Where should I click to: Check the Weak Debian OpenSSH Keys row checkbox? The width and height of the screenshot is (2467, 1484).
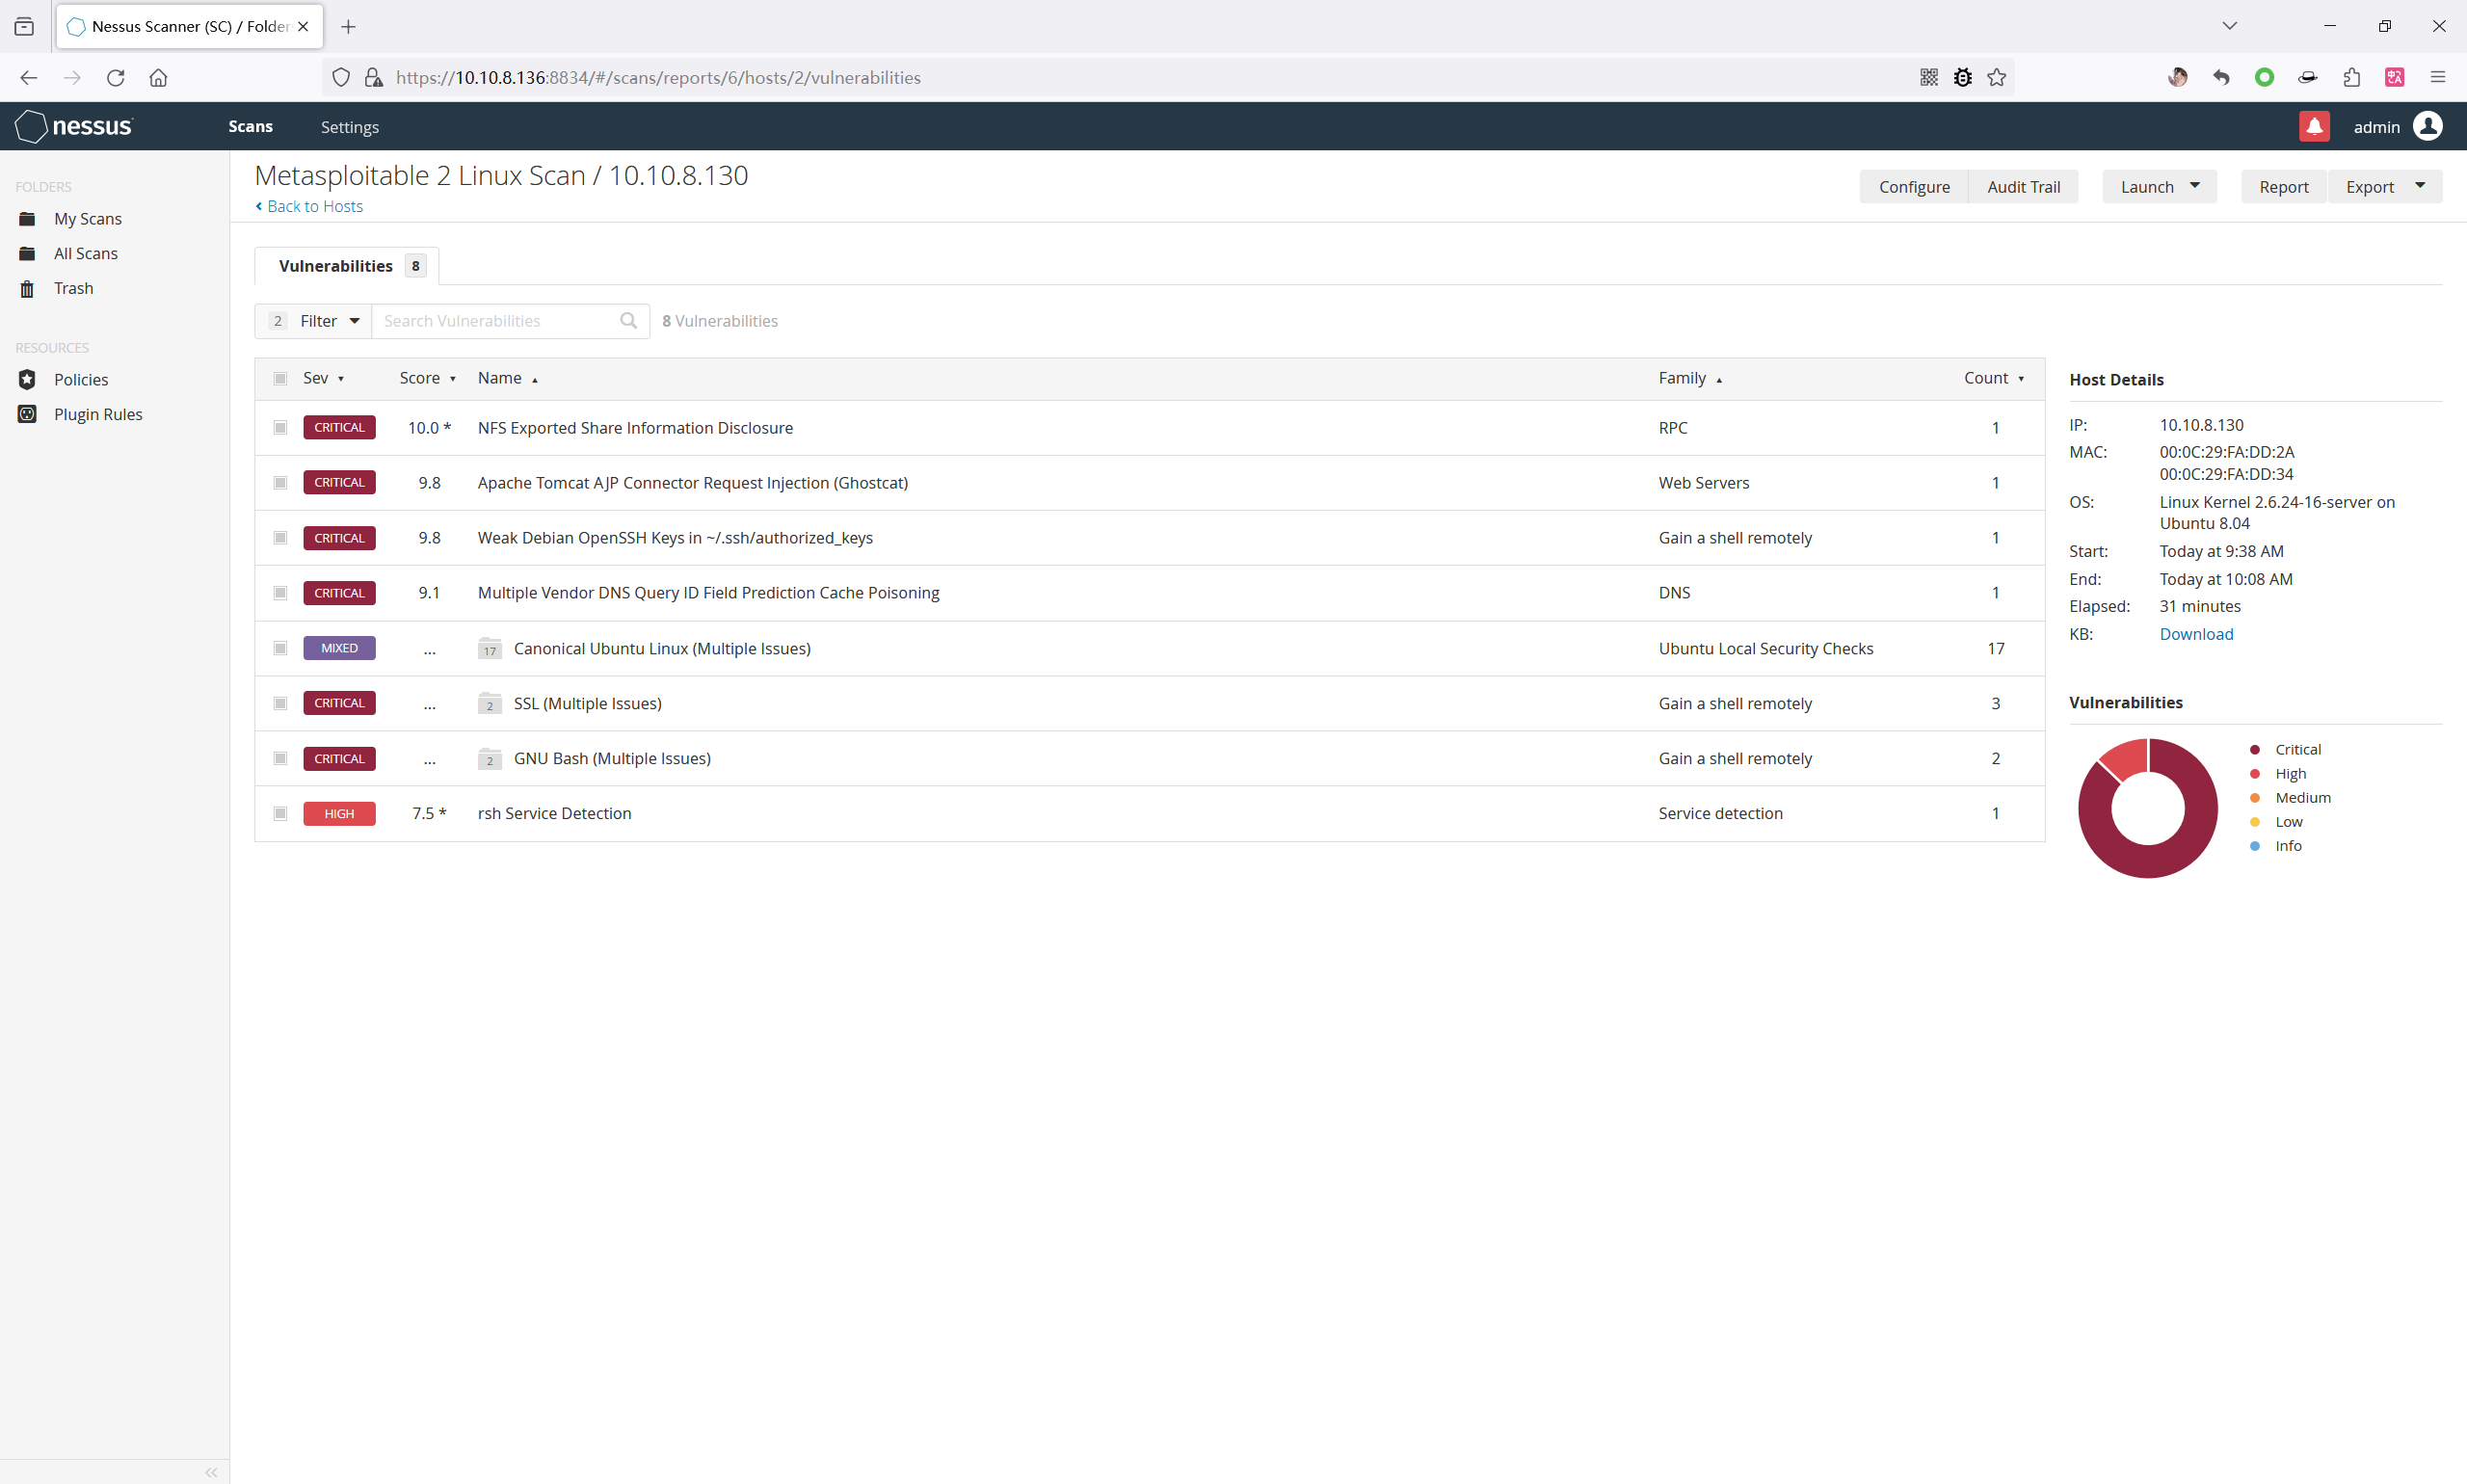click(x=280, y=538)
